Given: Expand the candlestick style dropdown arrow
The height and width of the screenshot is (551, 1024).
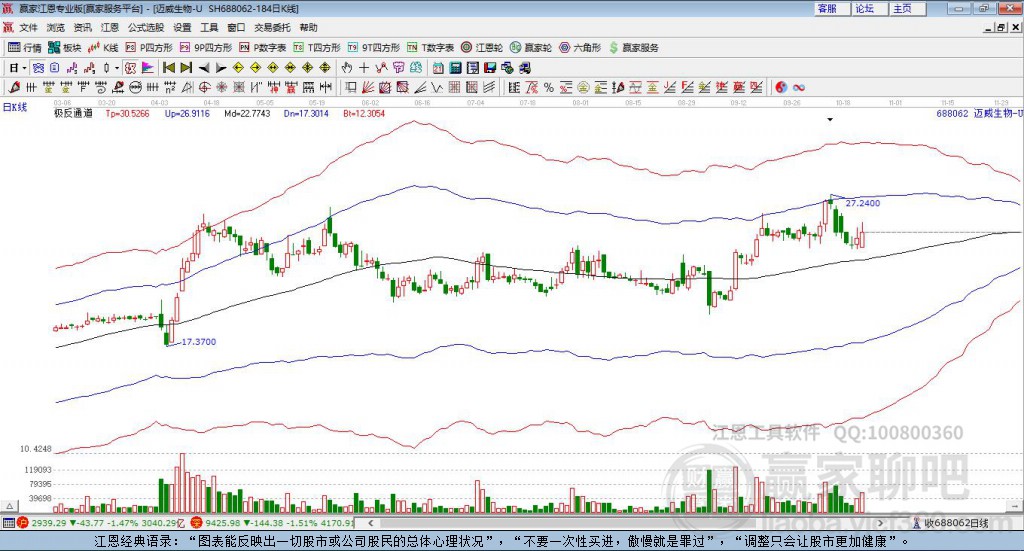Looking at the screenshot, I should pyautogui.click(x=116, y=67).
